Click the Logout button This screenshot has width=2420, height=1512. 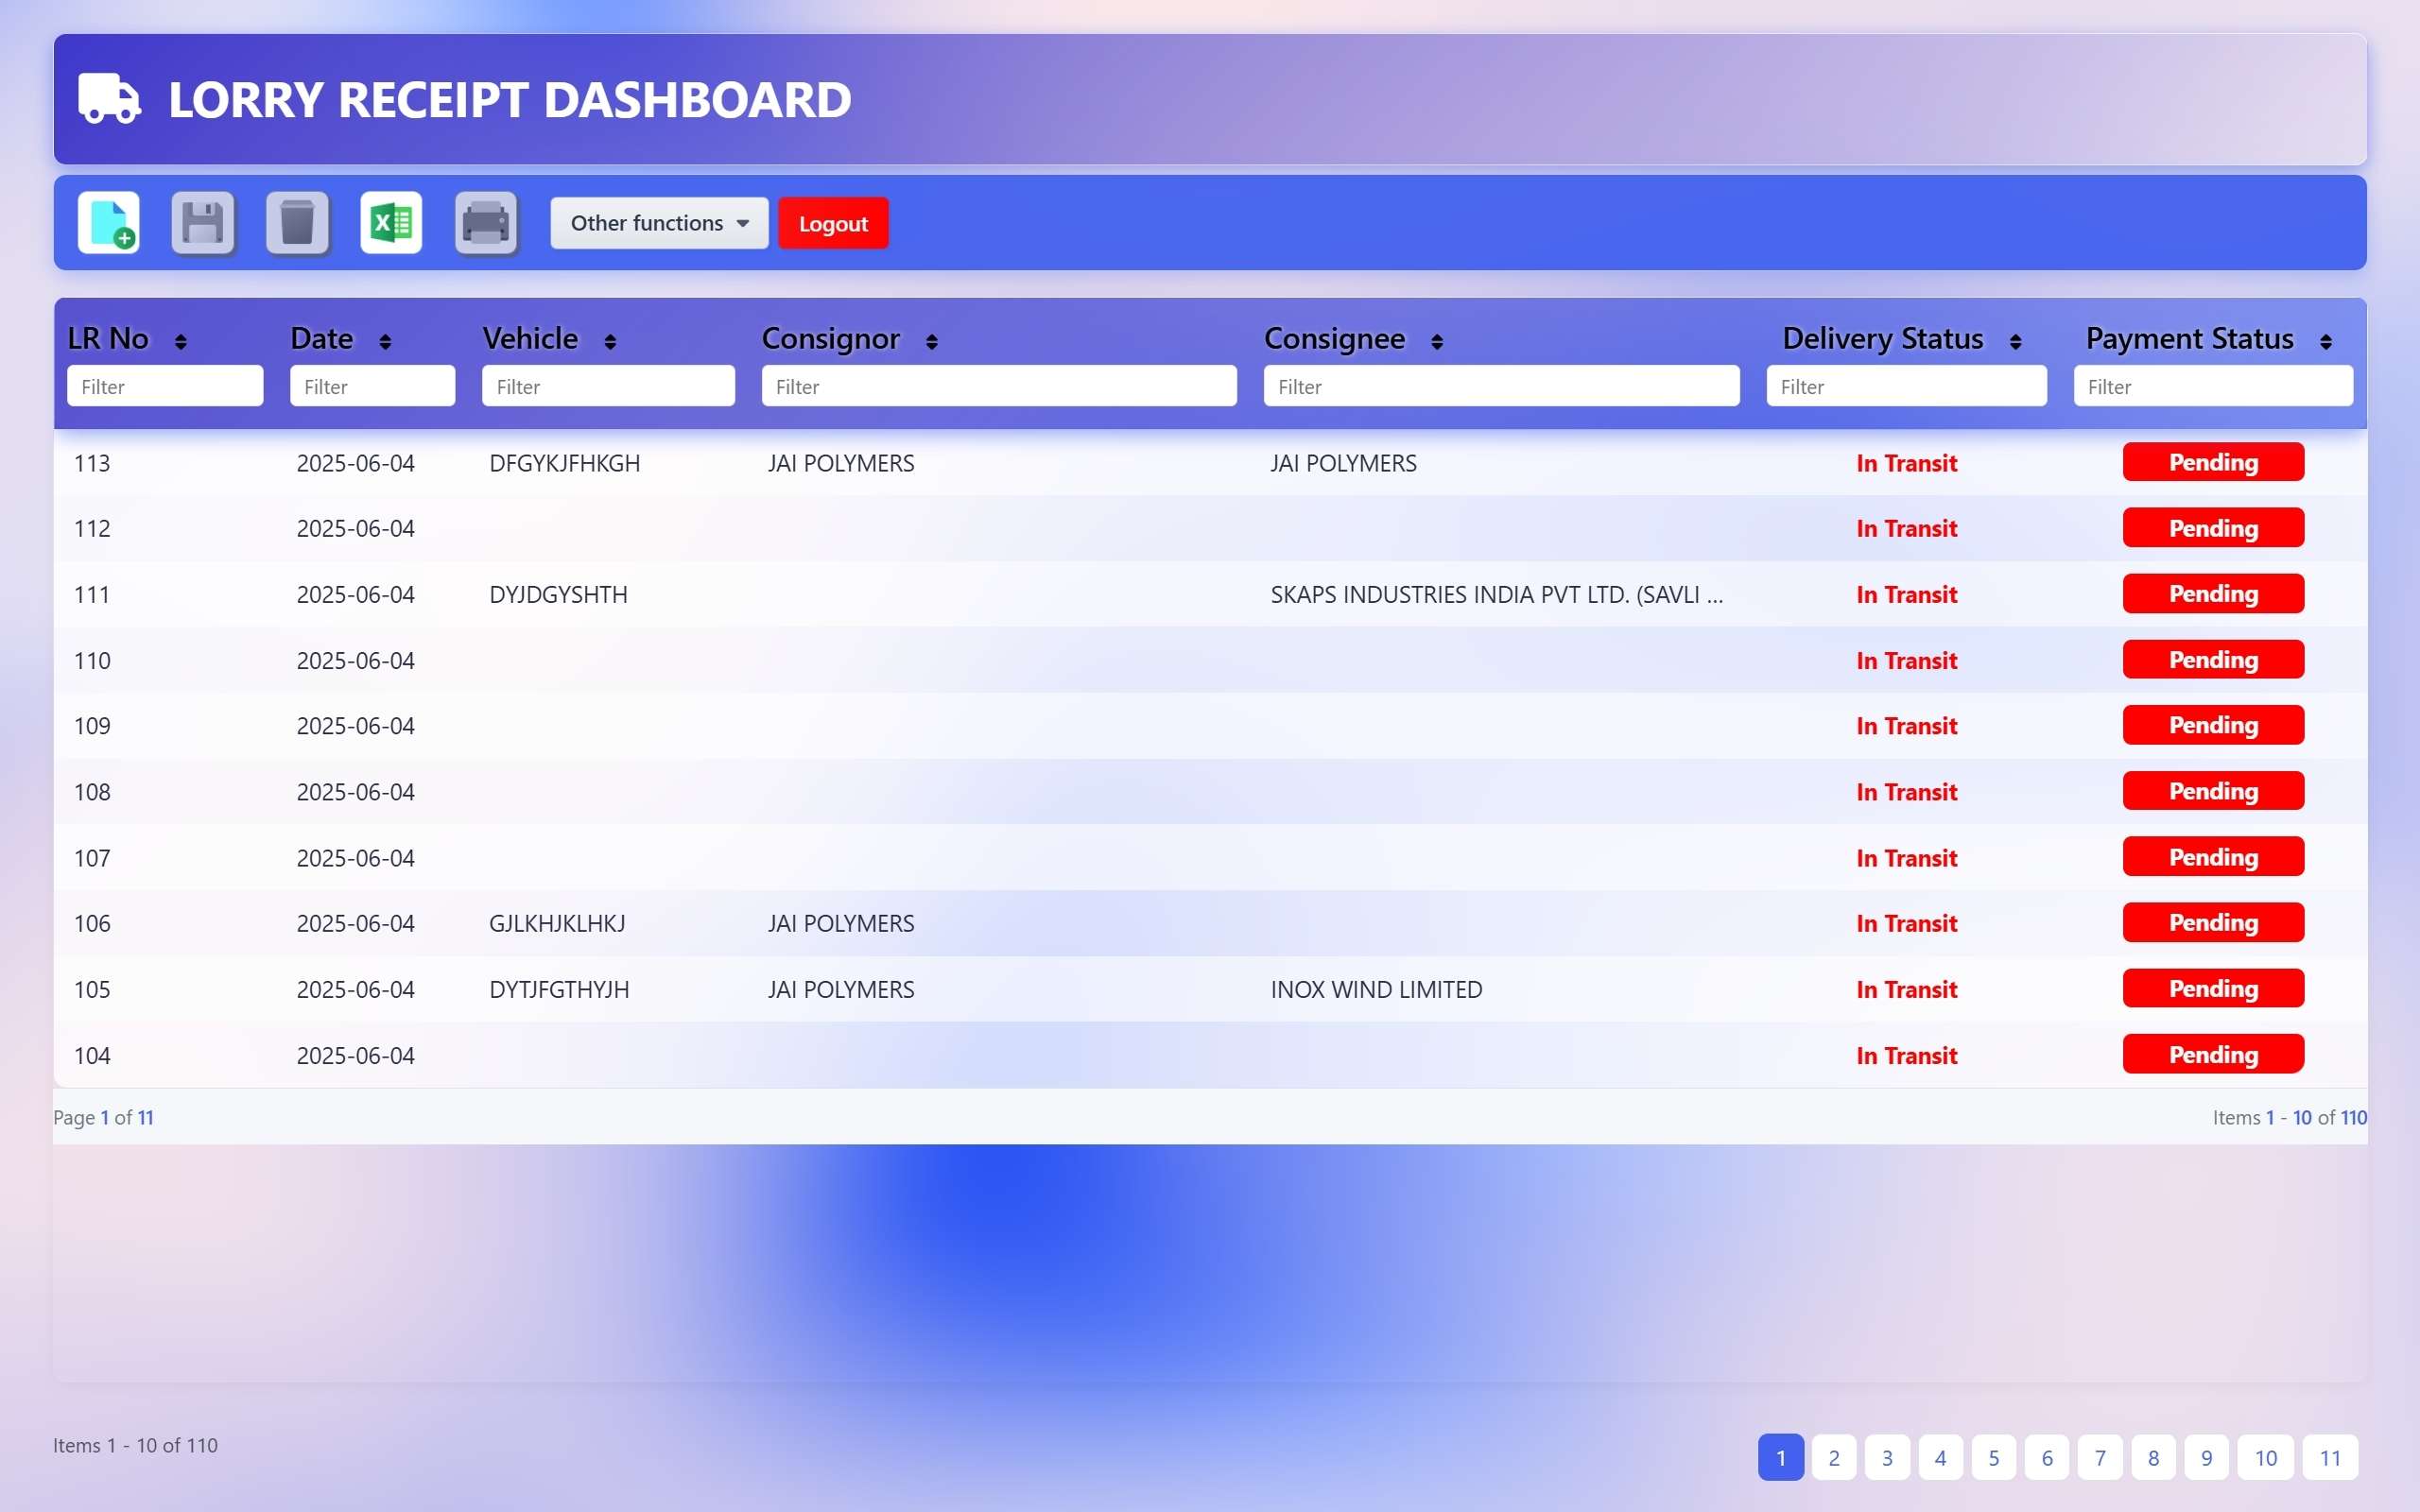pyautogui.click(x=833, y=222)
